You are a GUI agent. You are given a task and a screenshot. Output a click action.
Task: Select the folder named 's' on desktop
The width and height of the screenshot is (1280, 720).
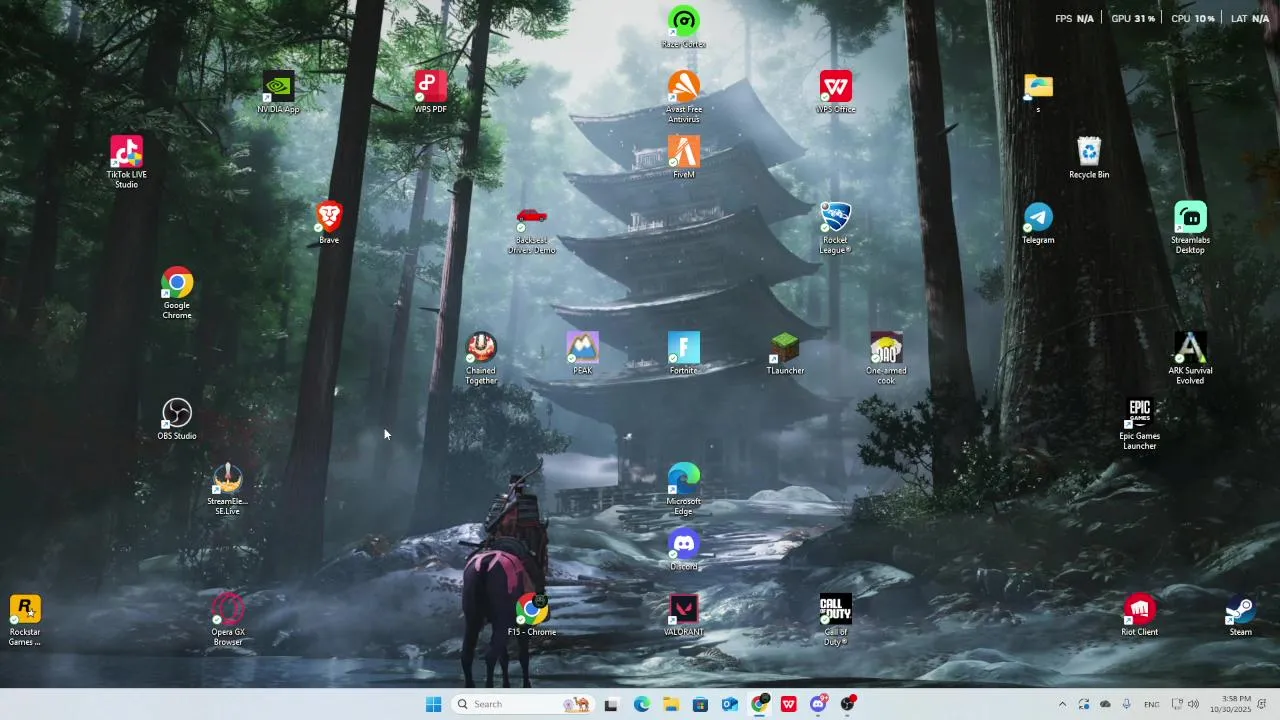[x=1038, y=92]
